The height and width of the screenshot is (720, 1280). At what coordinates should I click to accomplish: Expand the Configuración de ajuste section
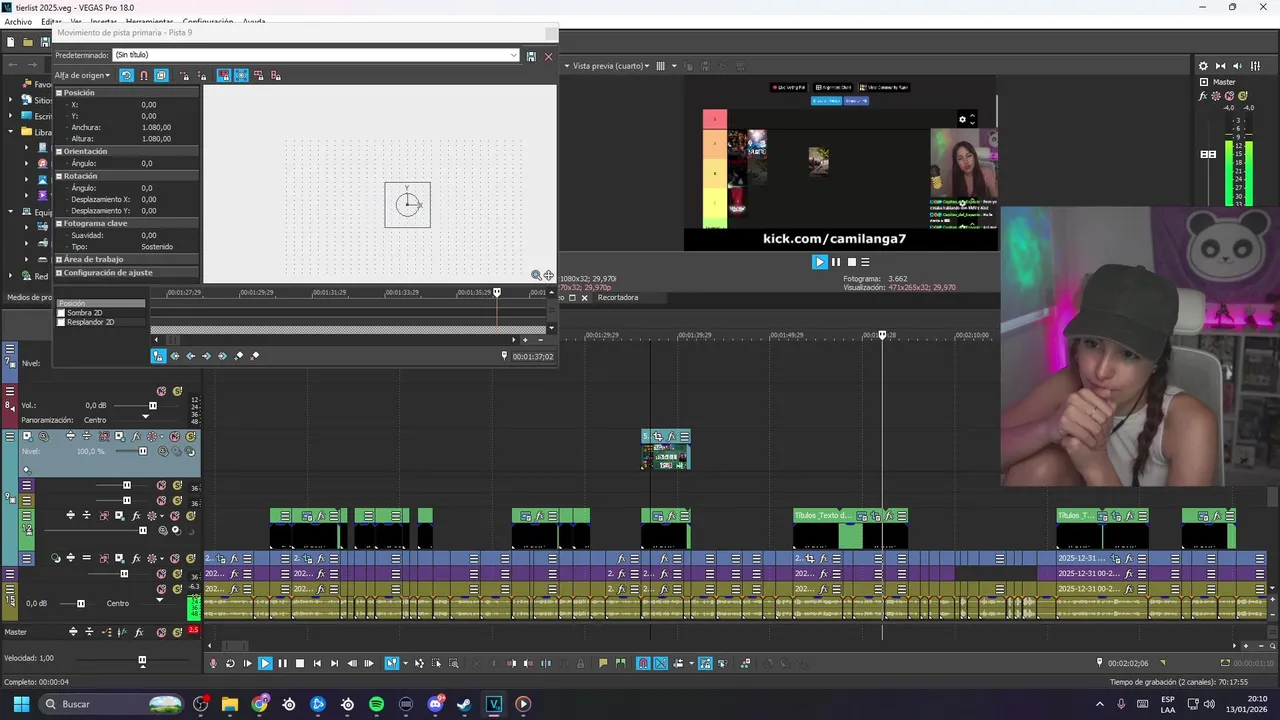point(59,272)
